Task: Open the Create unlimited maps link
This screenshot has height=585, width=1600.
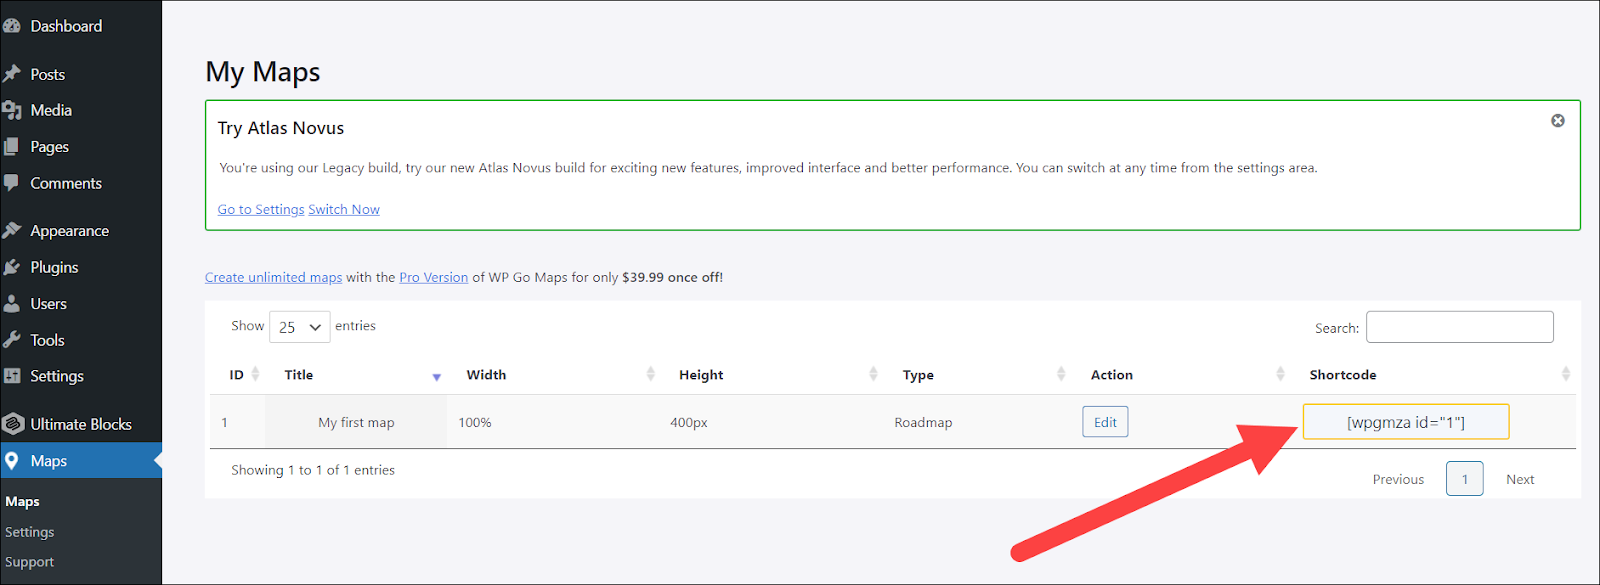Action: tap(274, 277)
